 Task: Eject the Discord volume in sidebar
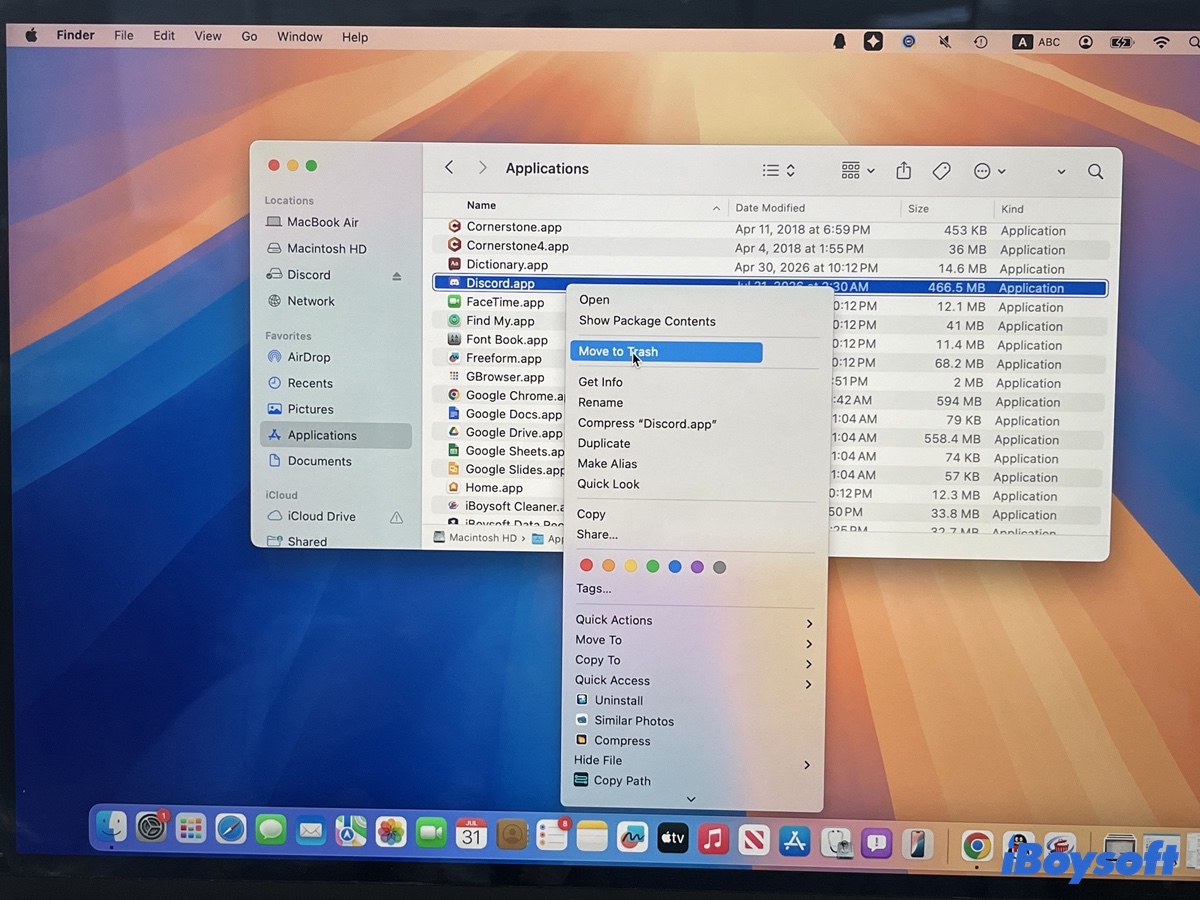[x=396, y=275]
